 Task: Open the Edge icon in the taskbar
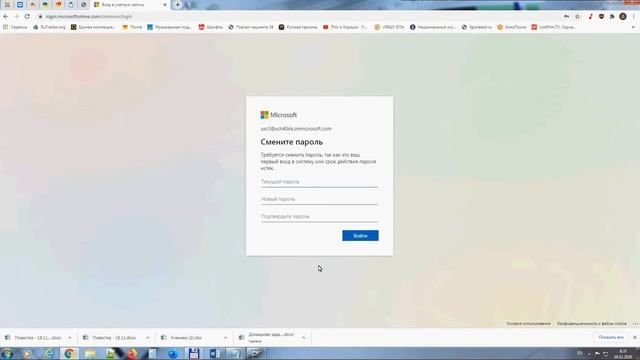pyautogui.click(x=173, y=353)
